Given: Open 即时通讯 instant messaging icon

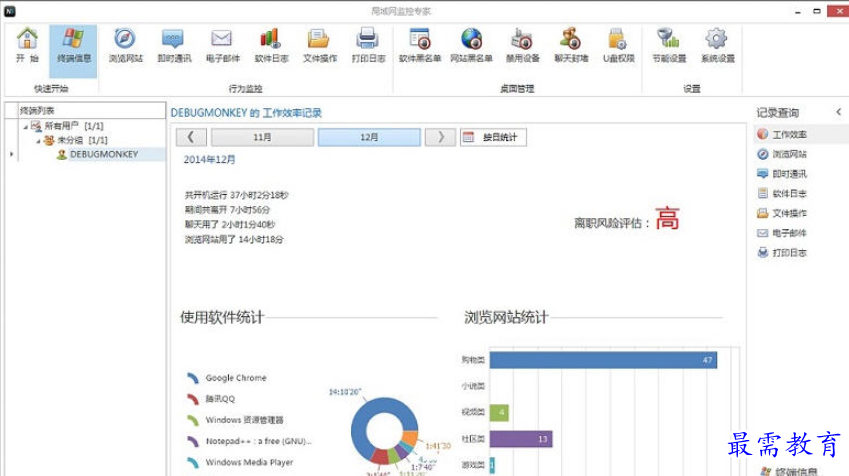Looking at the screenshot, I should pyautogui.click(x=174, y=45).
